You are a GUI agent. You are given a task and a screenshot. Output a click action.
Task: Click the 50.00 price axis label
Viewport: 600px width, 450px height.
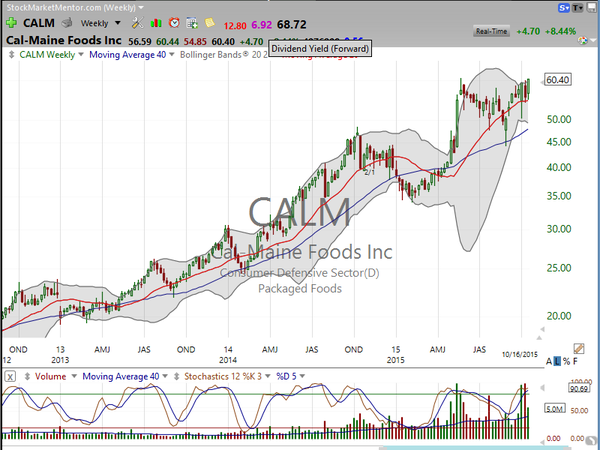pos(559,119)
